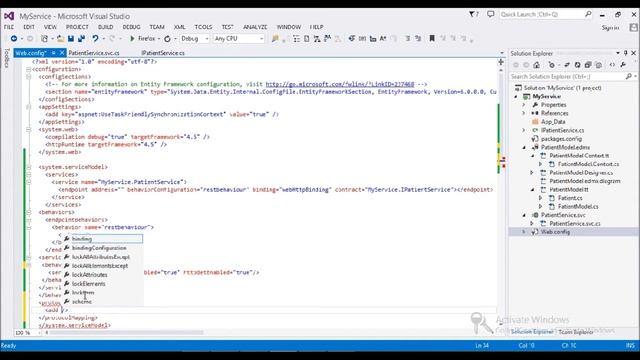Viewport: 640px width, 360px height.
Task: Collapse the configuration element outlining
Action: point(28,69)
